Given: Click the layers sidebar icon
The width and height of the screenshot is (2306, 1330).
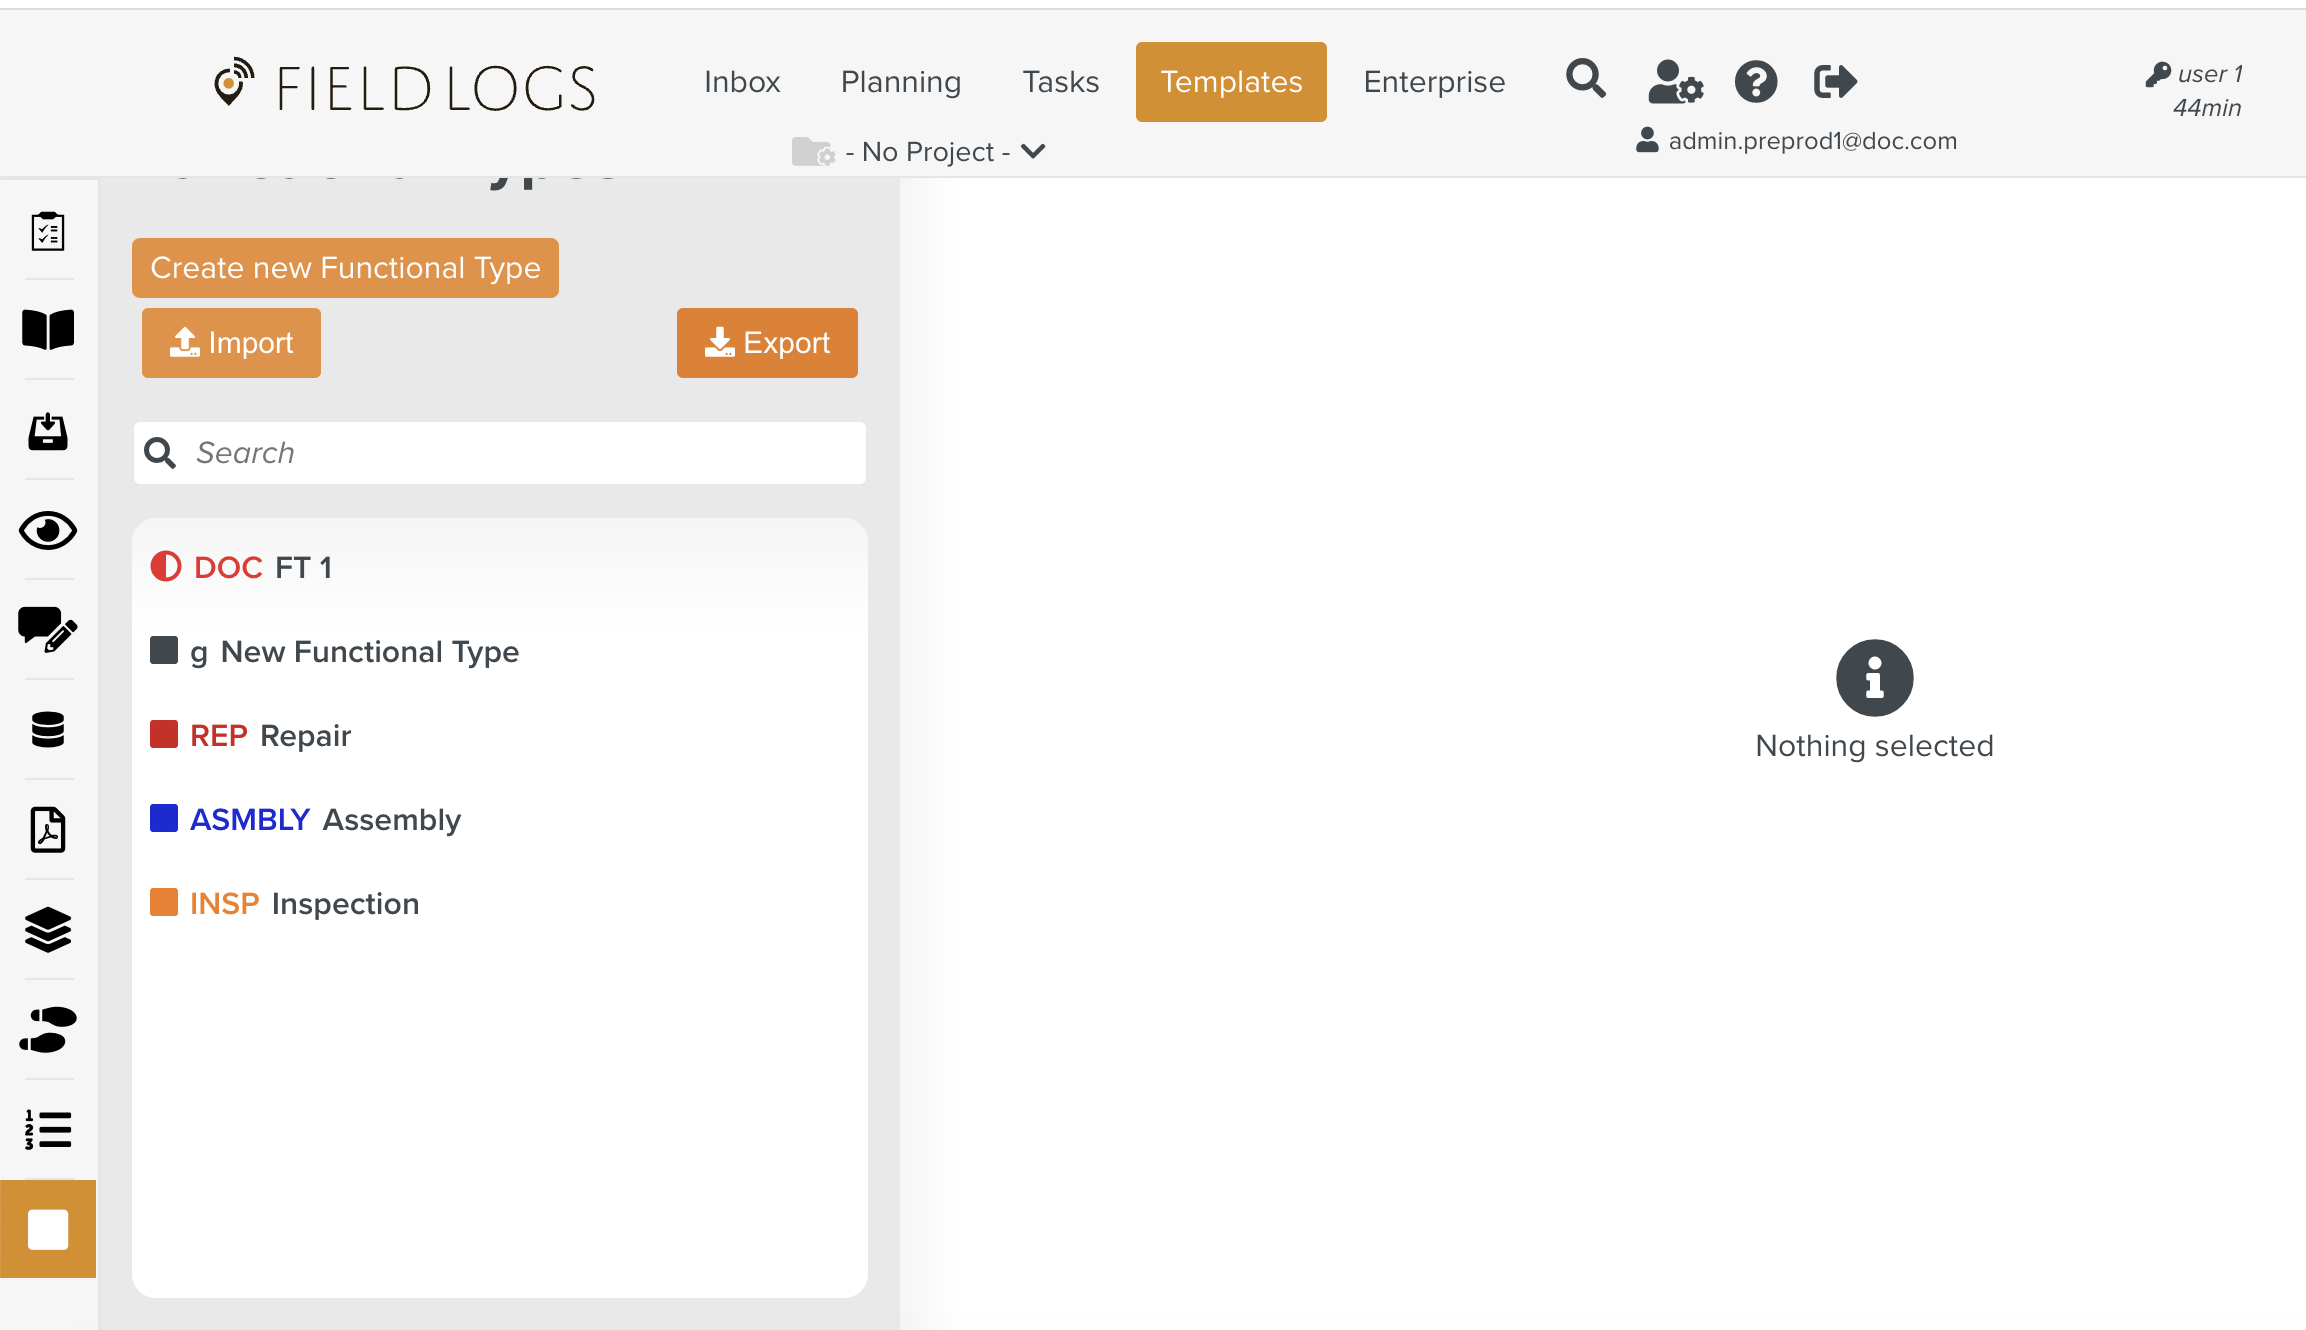Looking at the screenshot, I should pos(47,930).
